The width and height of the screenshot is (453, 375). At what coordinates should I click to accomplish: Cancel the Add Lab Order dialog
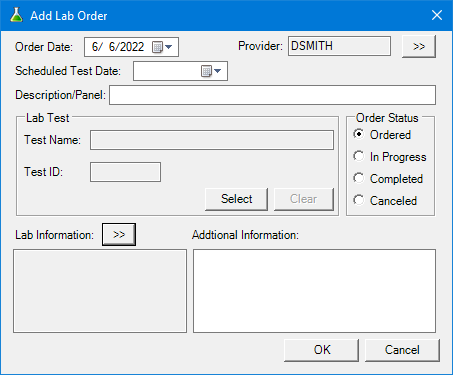402,350
